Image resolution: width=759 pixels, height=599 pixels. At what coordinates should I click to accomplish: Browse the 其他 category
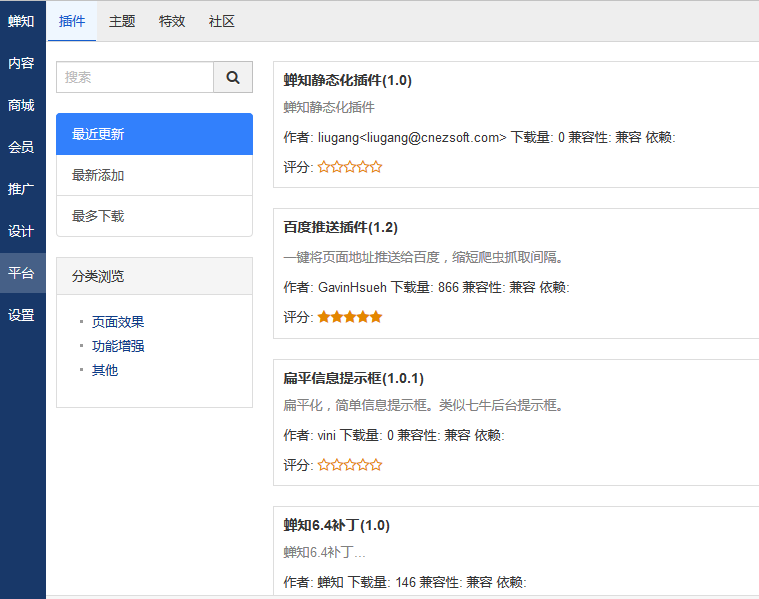(x=105, y=370)
